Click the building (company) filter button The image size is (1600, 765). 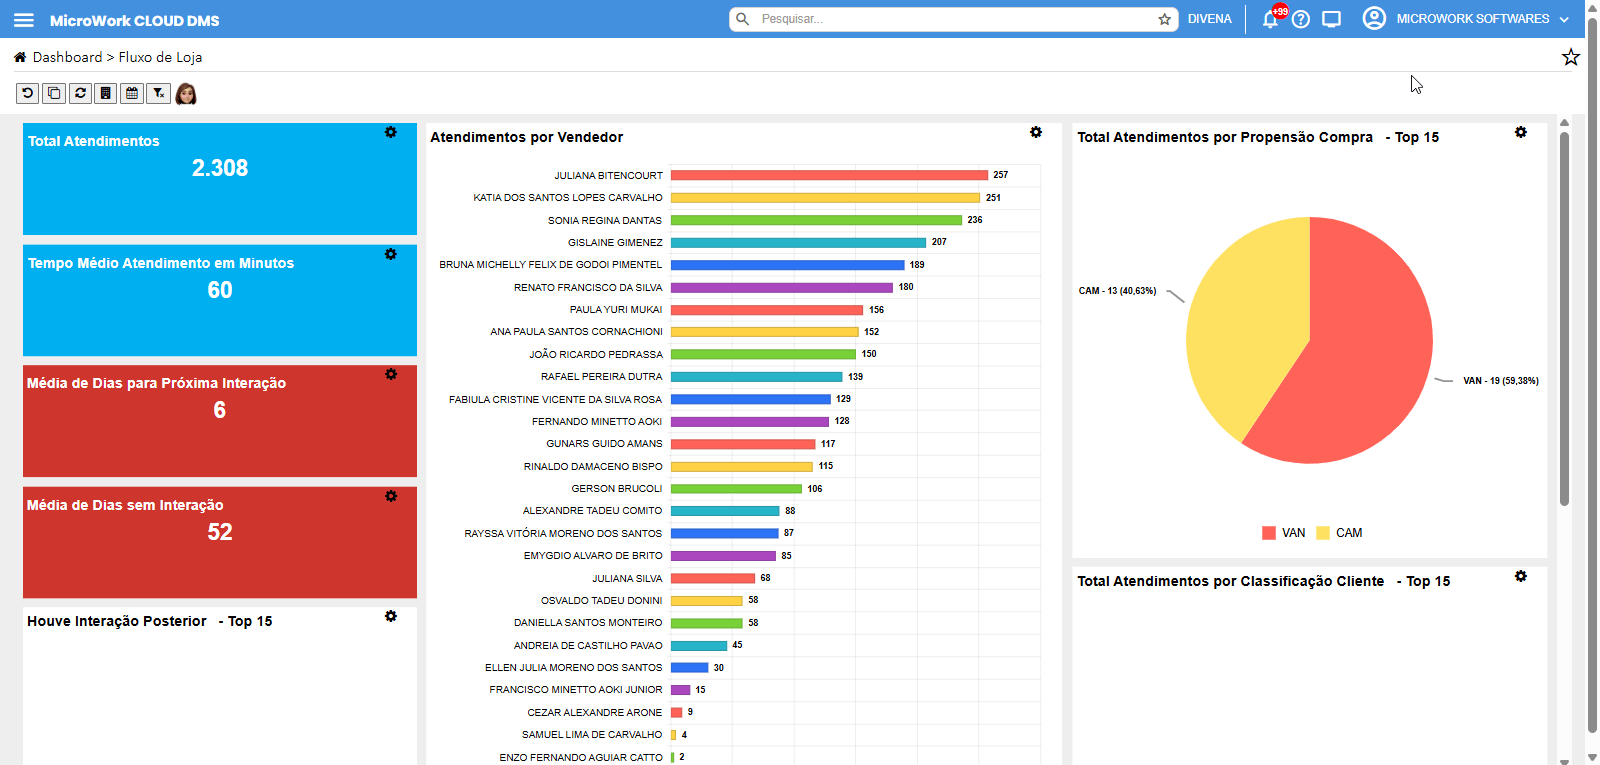coord(106,93)
